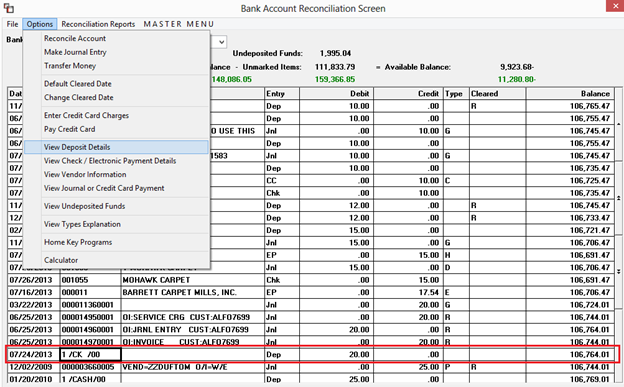Open View Deposit Details
This screenshot has width=624, height=387.
[116, 147]
